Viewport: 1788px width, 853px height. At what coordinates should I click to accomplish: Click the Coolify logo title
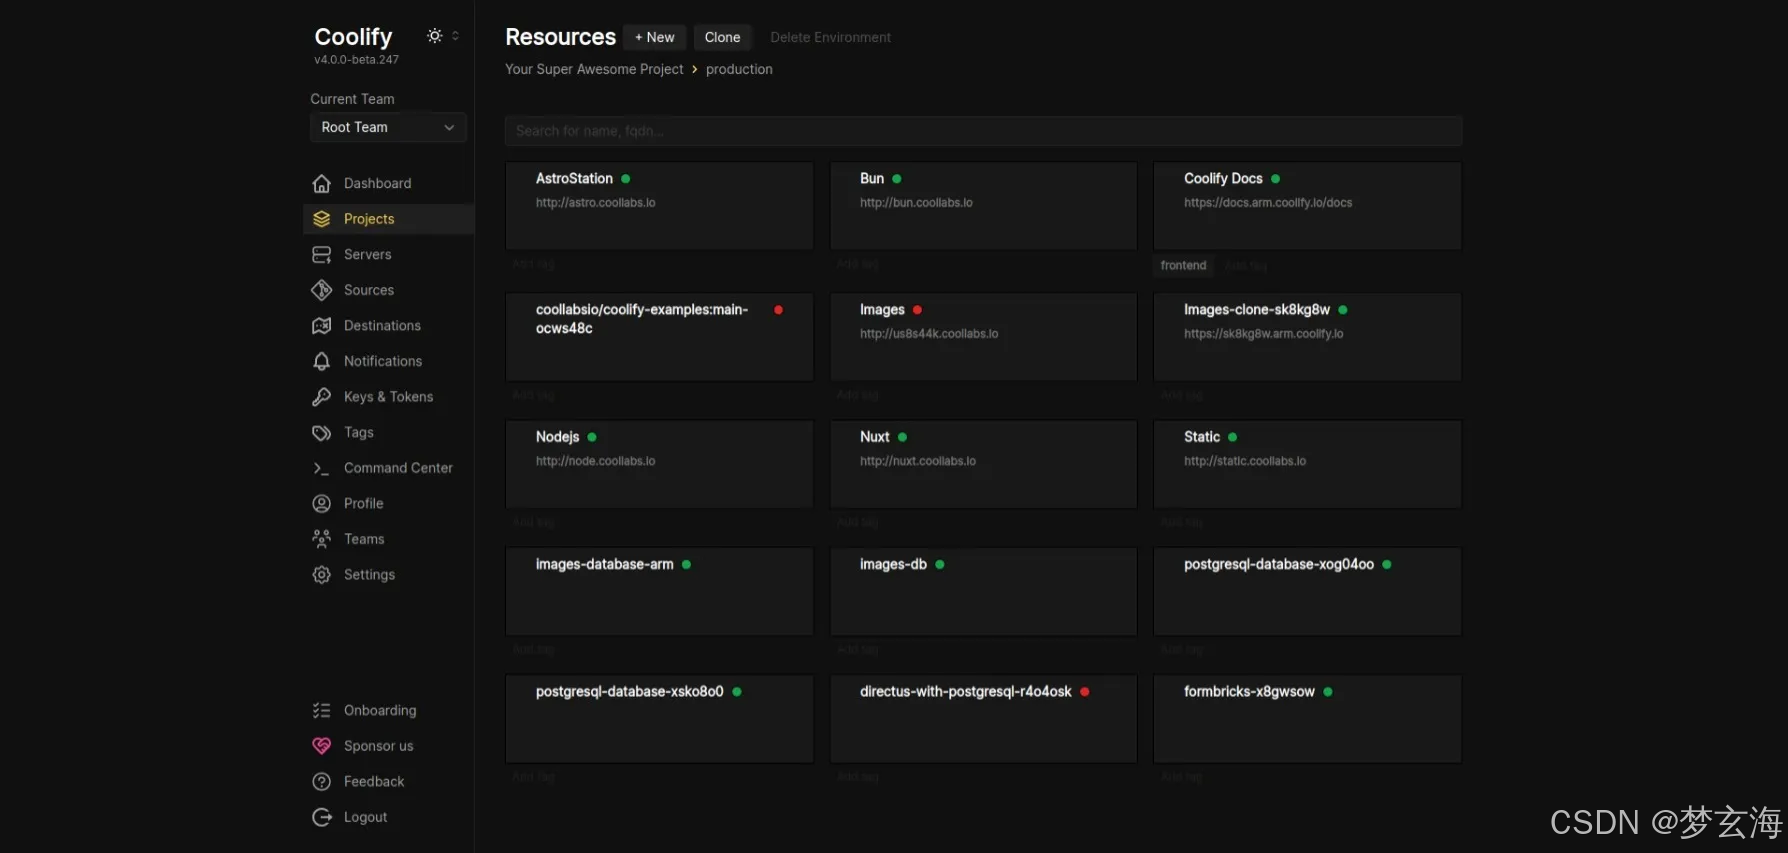353,36
